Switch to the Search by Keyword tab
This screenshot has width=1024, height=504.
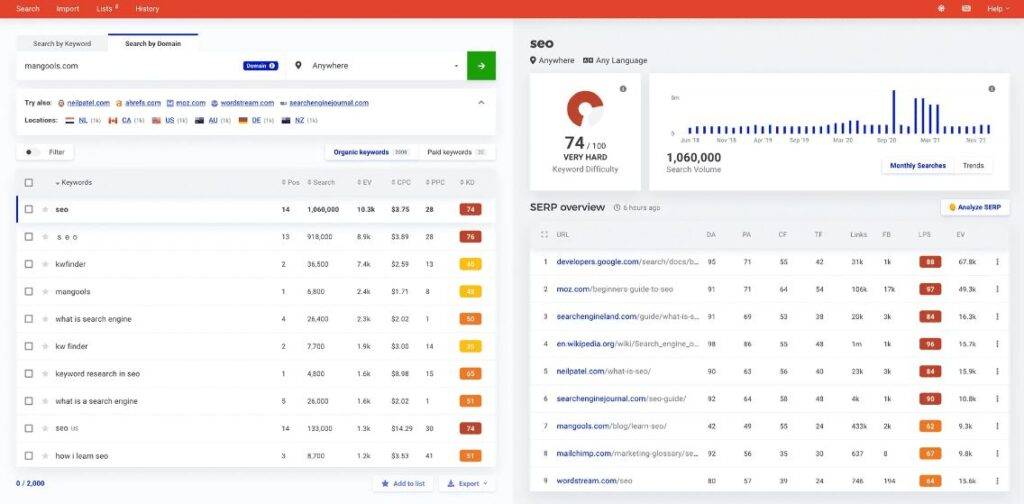coord(63,43)
